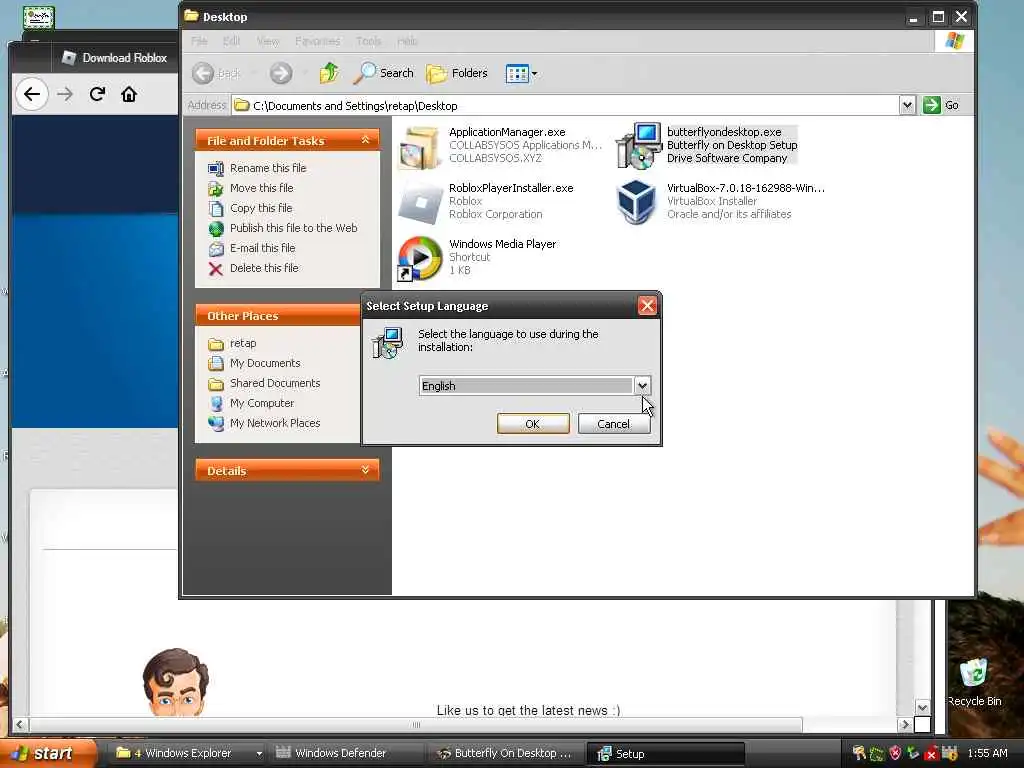Reload the Download Roblox page

(x=97, y=94)
